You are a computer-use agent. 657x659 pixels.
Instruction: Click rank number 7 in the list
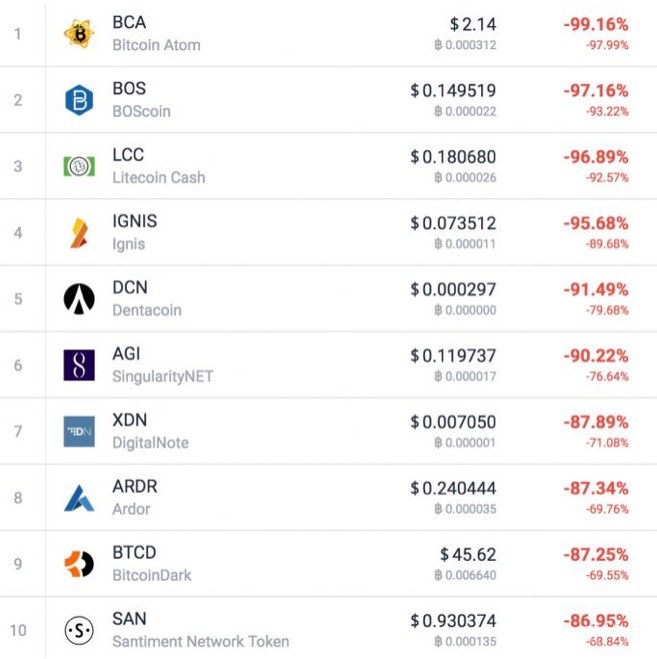(x=17, y=432)
